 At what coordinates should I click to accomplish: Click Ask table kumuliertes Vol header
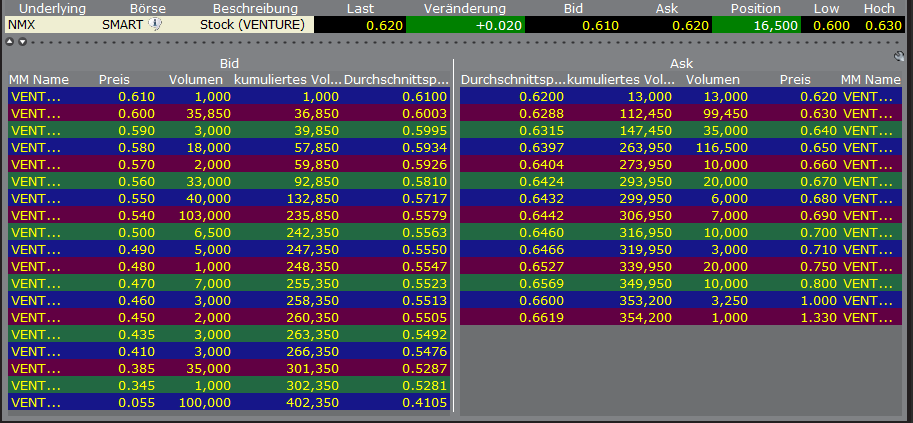click(x=621, y=80)
